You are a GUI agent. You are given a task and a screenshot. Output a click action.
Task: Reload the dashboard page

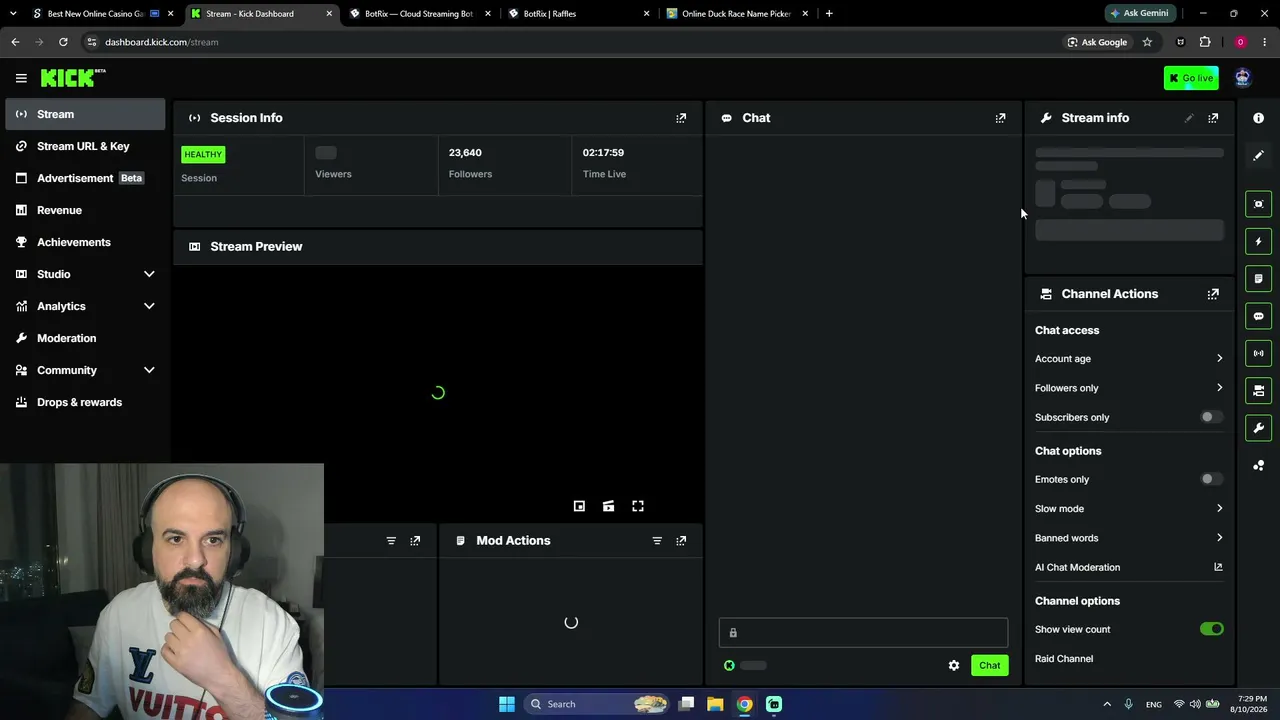point(63,42)
